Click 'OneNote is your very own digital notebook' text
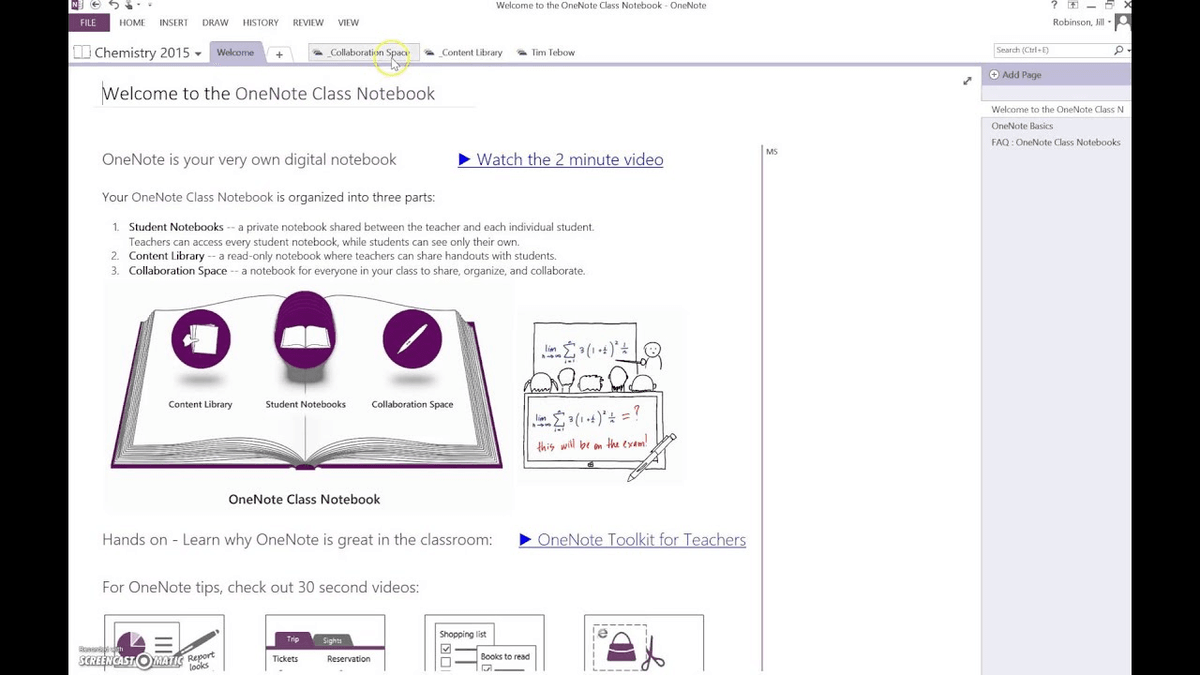 point(249,159)
